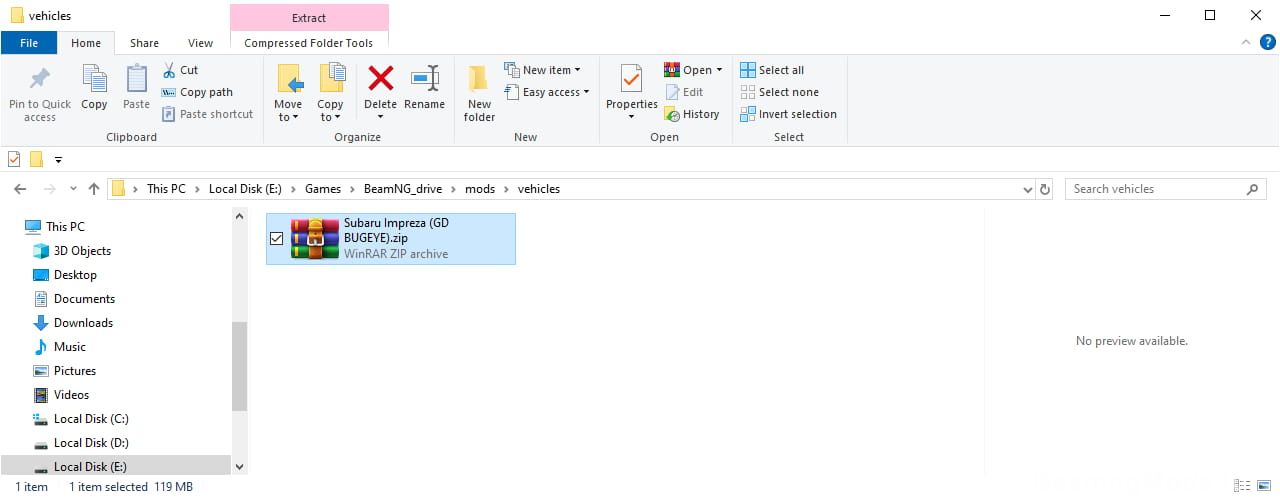Click Copy path in Clipboard group

197,92
